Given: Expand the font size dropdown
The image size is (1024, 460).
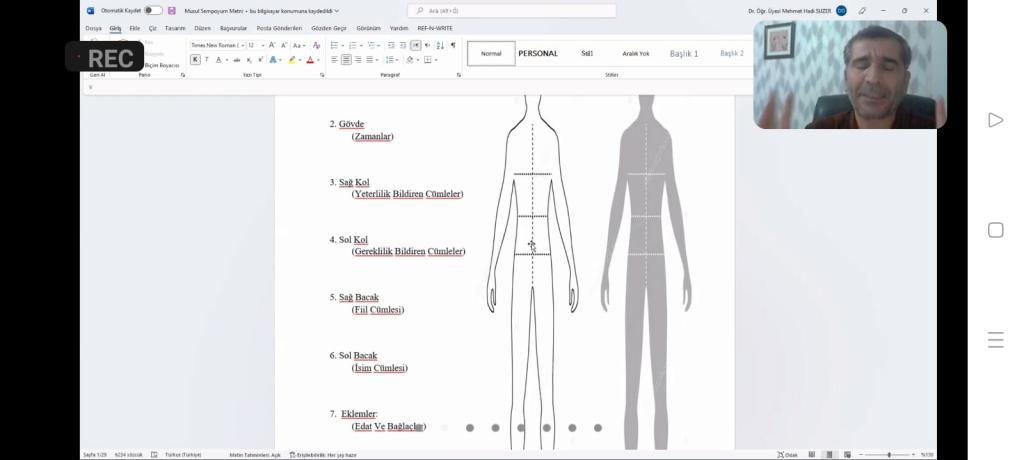Looking at the screenshot, I should tap(261, 45).
